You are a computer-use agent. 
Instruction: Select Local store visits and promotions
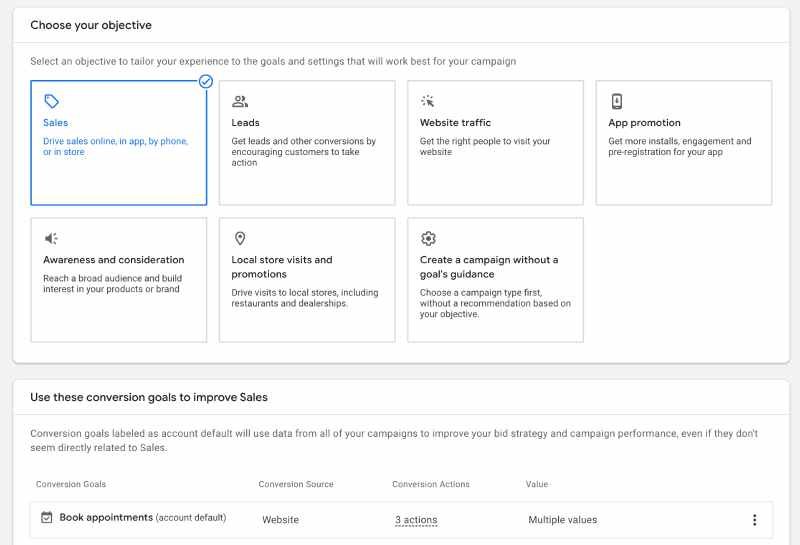coord(307,280)
